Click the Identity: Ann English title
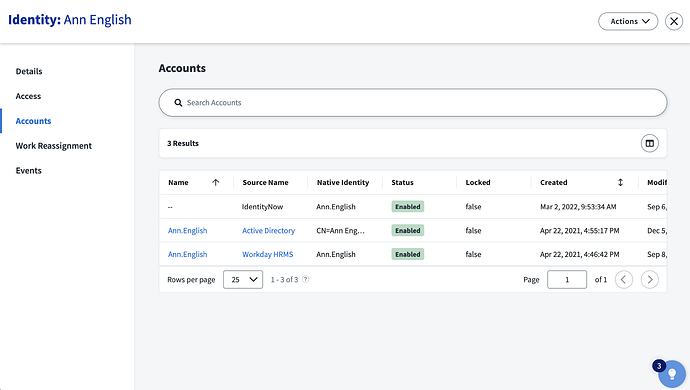Screen dimensions: 690x390 (70, 20)
